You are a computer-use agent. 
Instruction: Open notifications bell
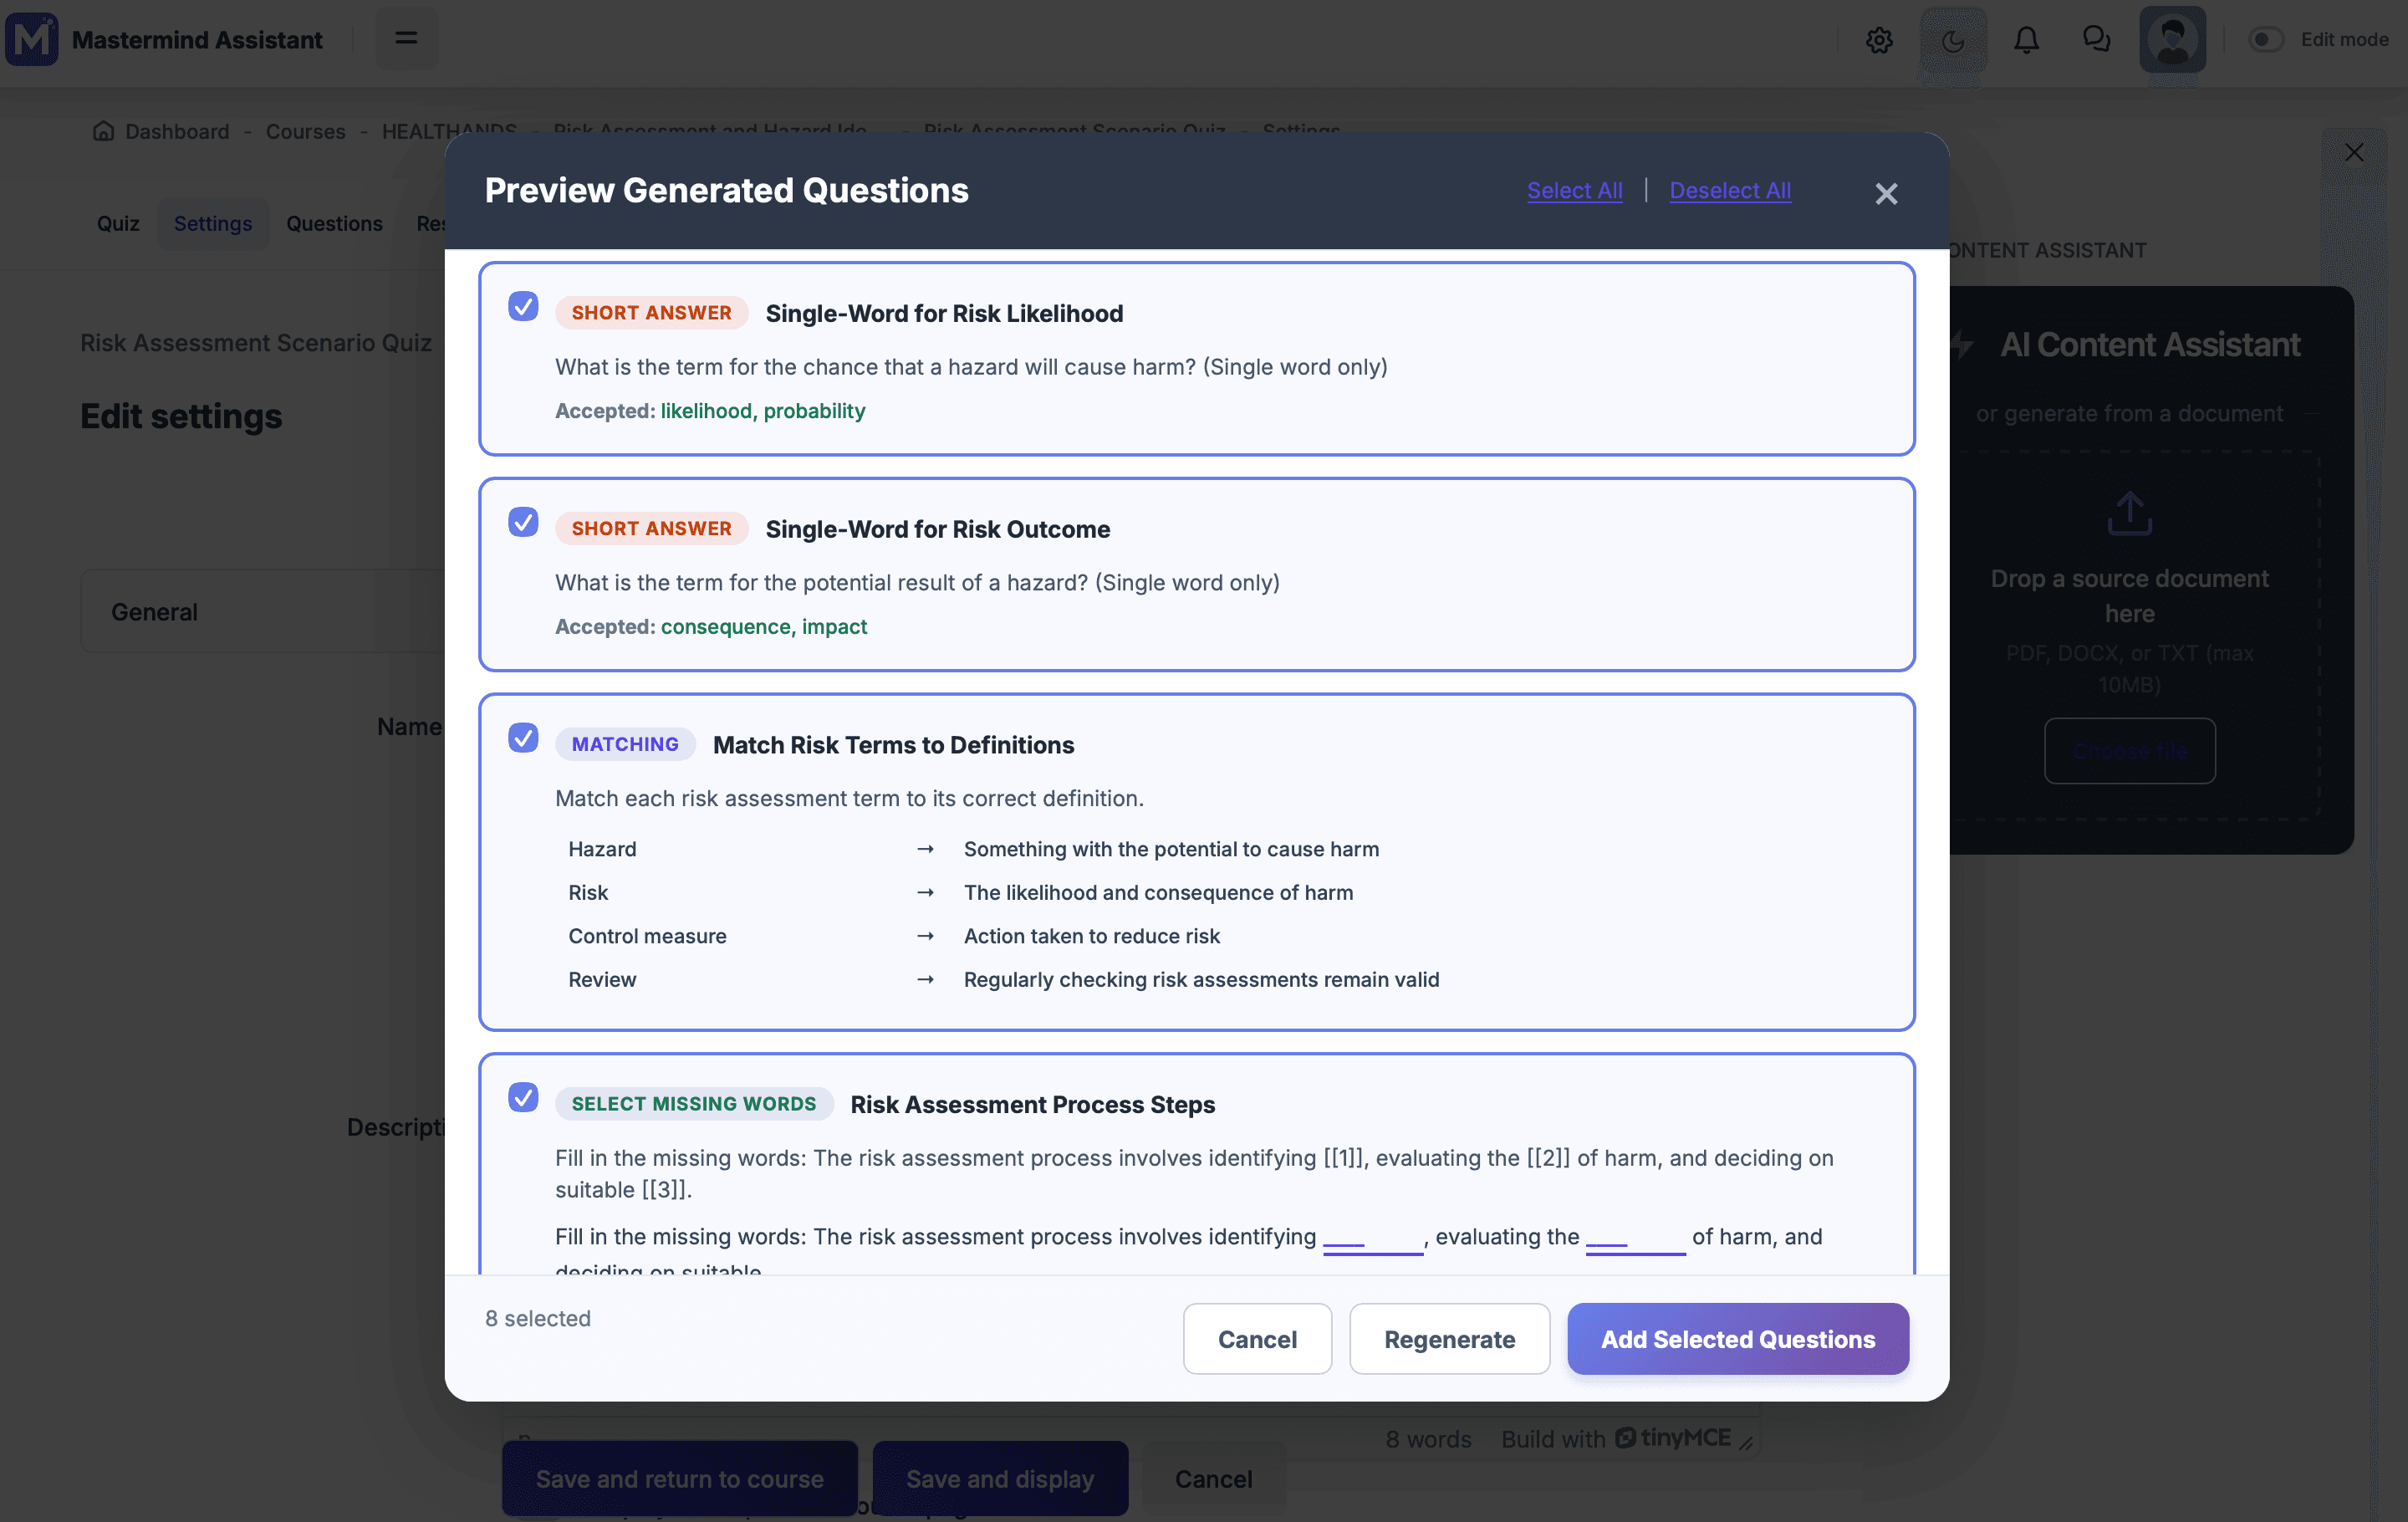[x=2026, y=40]
